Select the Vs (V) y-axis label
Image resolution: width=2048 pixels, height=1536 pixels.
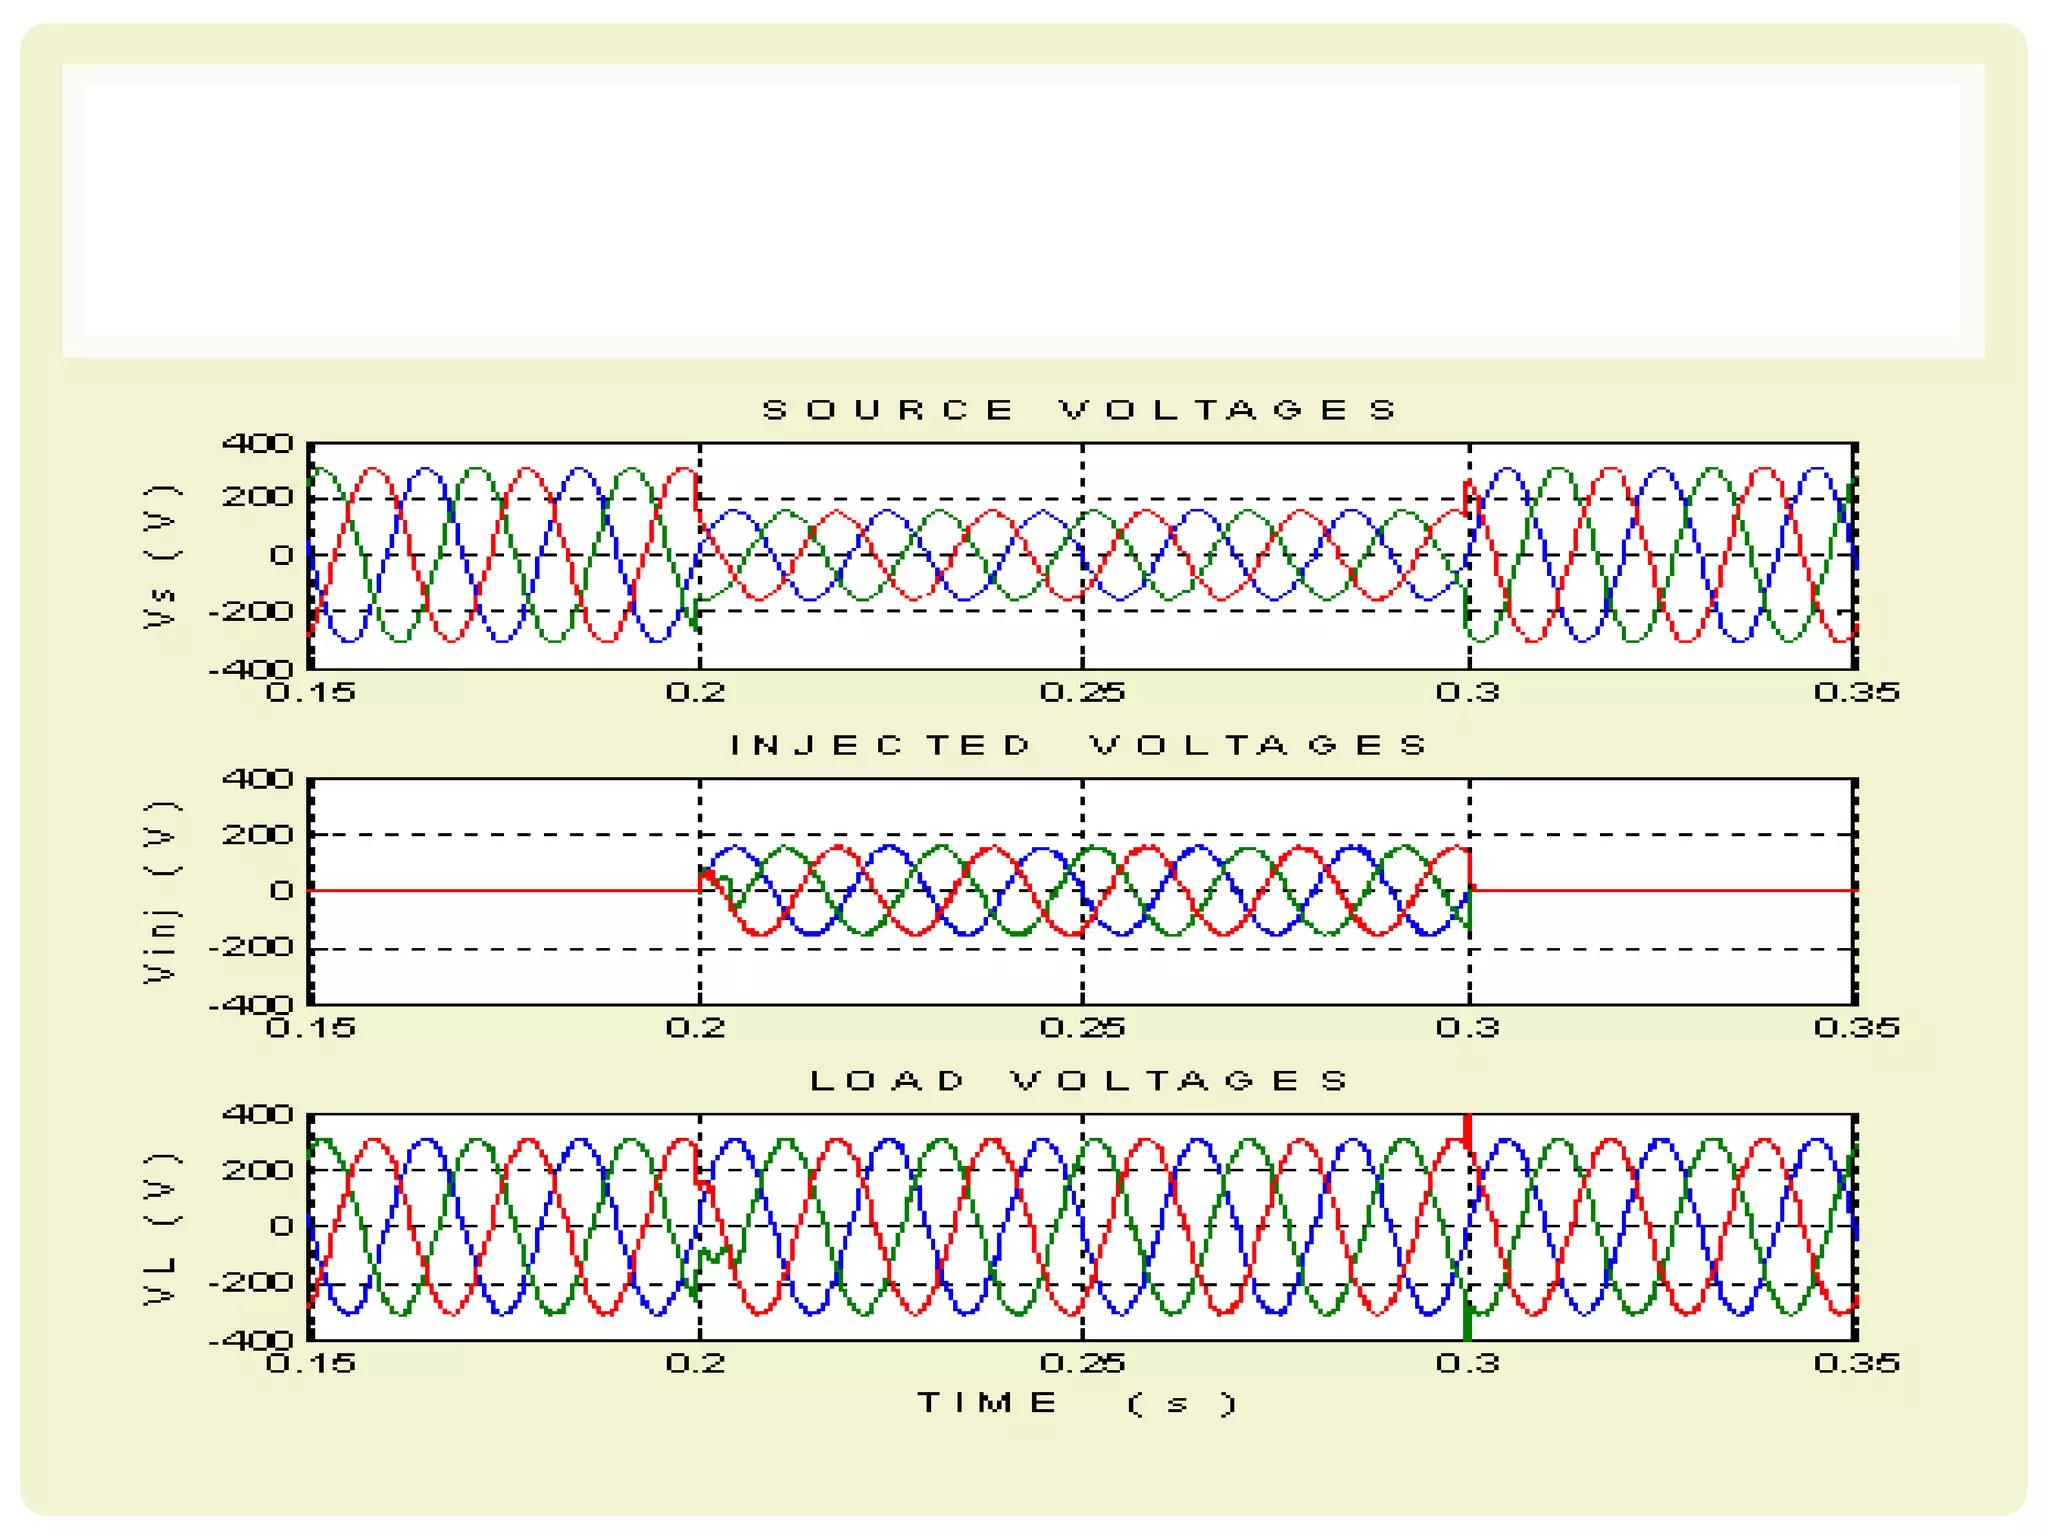(161, 556)
